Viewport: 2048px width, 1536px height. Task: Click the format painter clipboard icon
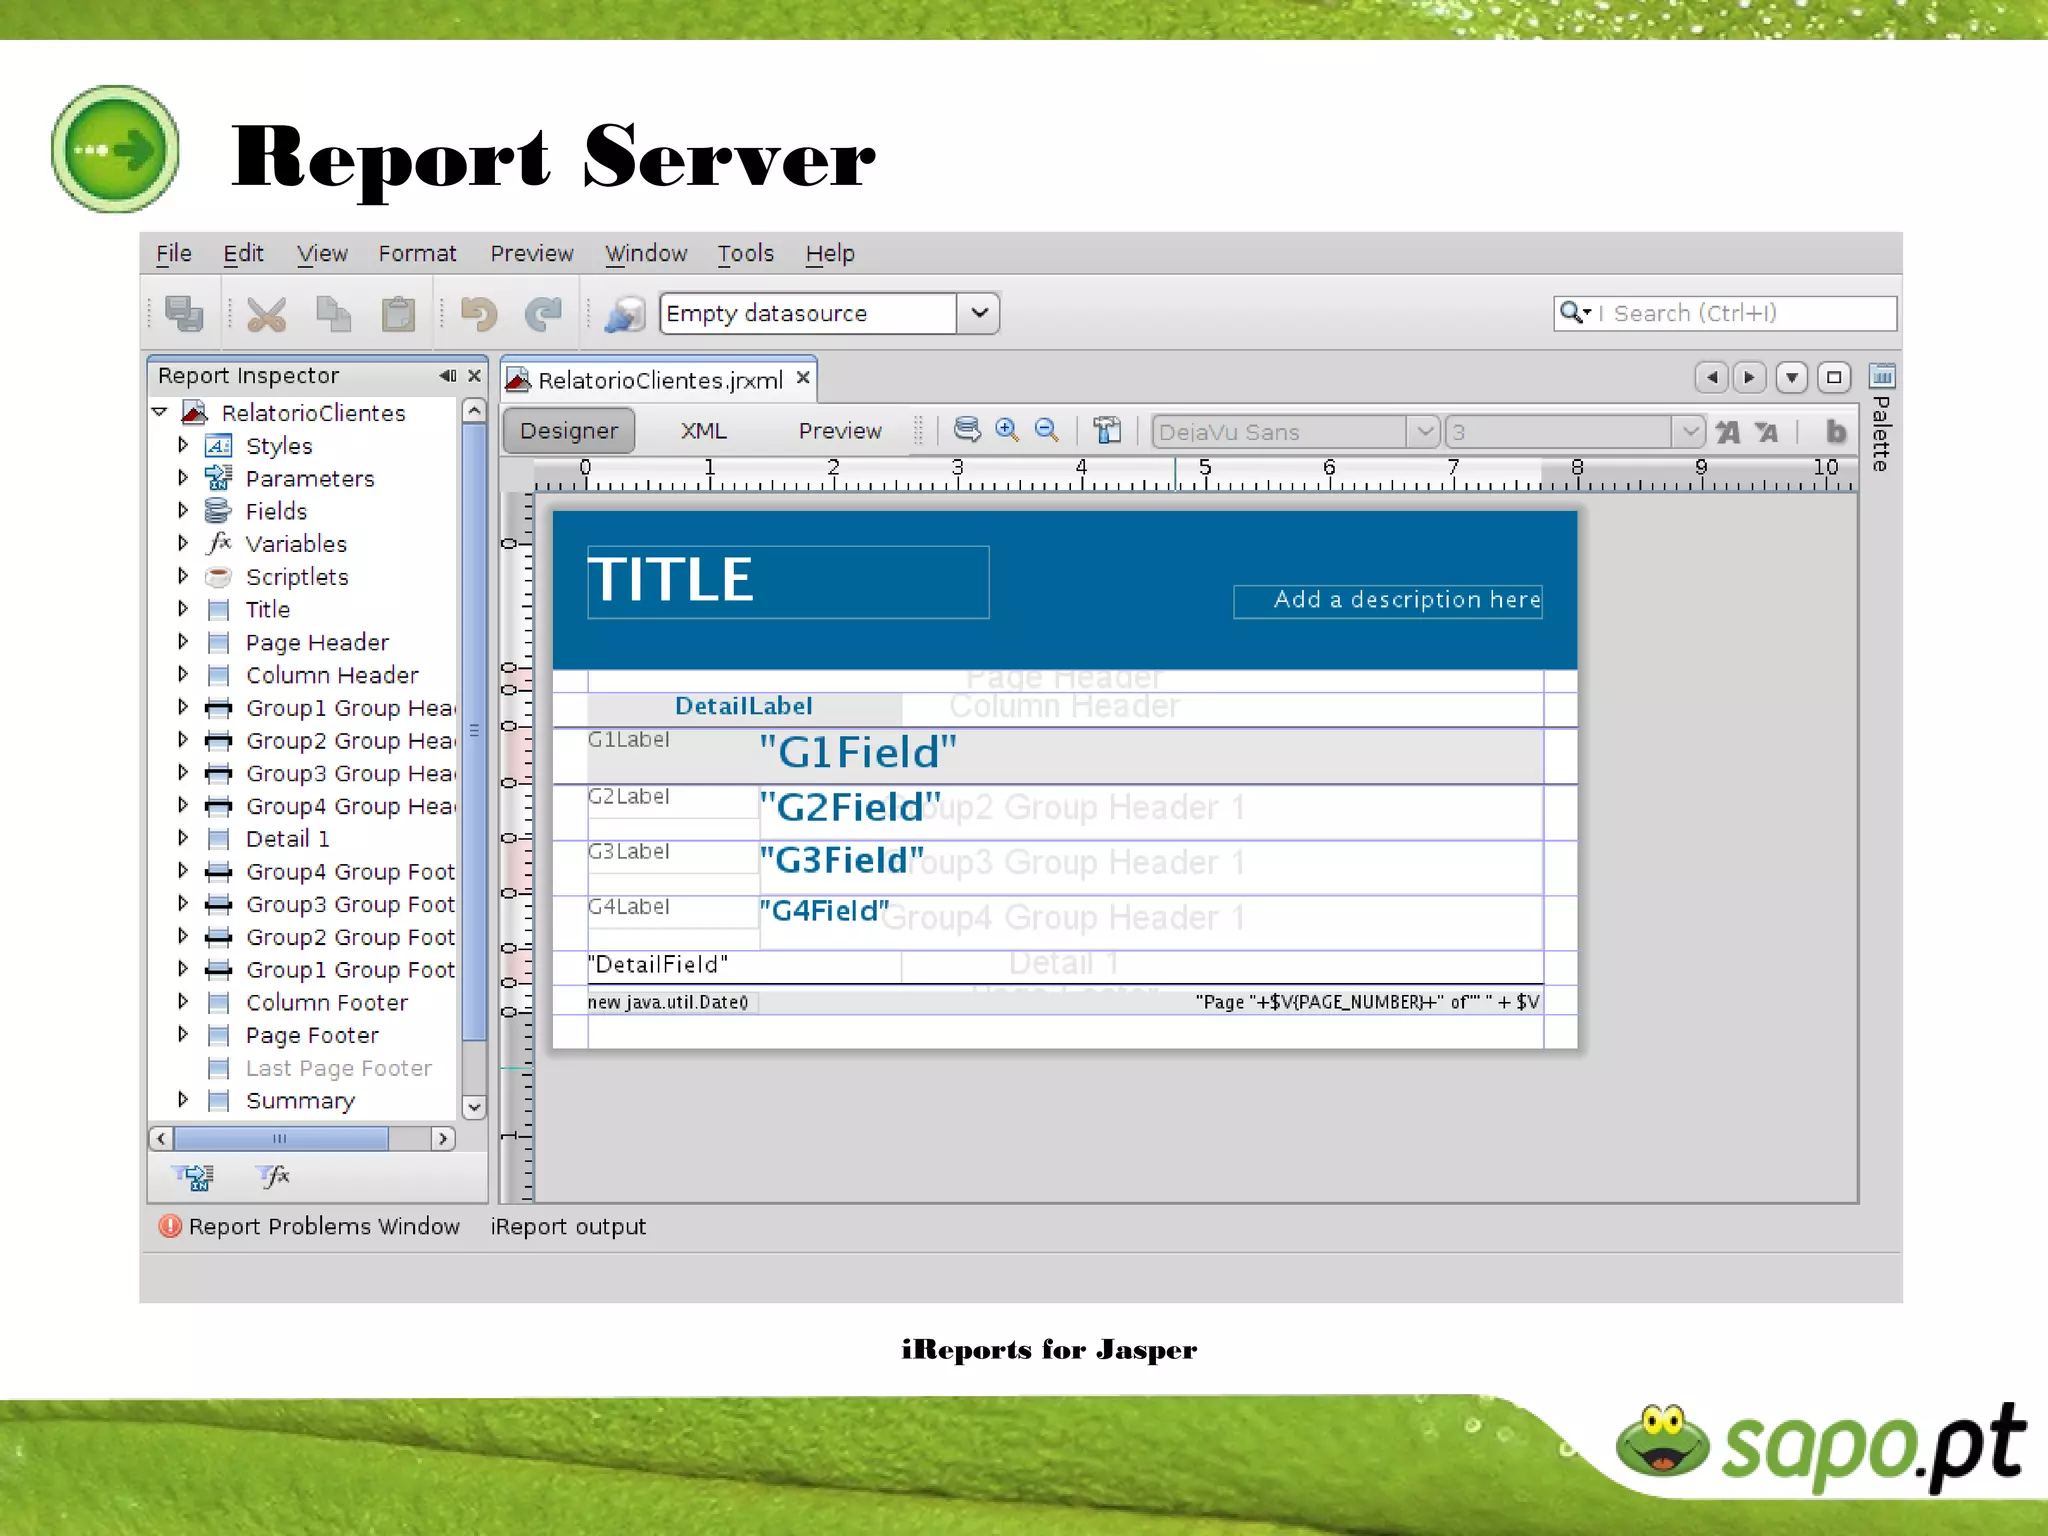[1107, 430]
